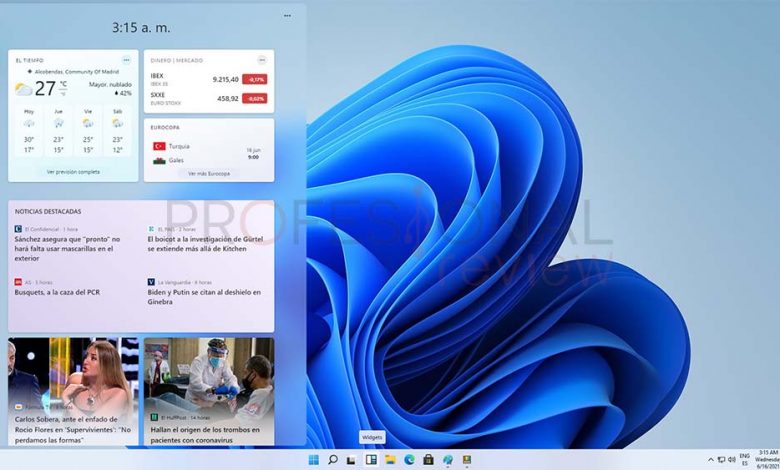Switch temperature unit to °C
The width and height of the screenshot is (780, 470).
pos(64,84)
